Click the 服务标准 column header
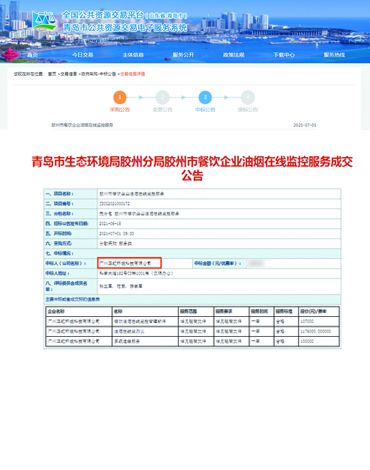Image resolution: width=370 pixels, height=470 pixels. 284,311
